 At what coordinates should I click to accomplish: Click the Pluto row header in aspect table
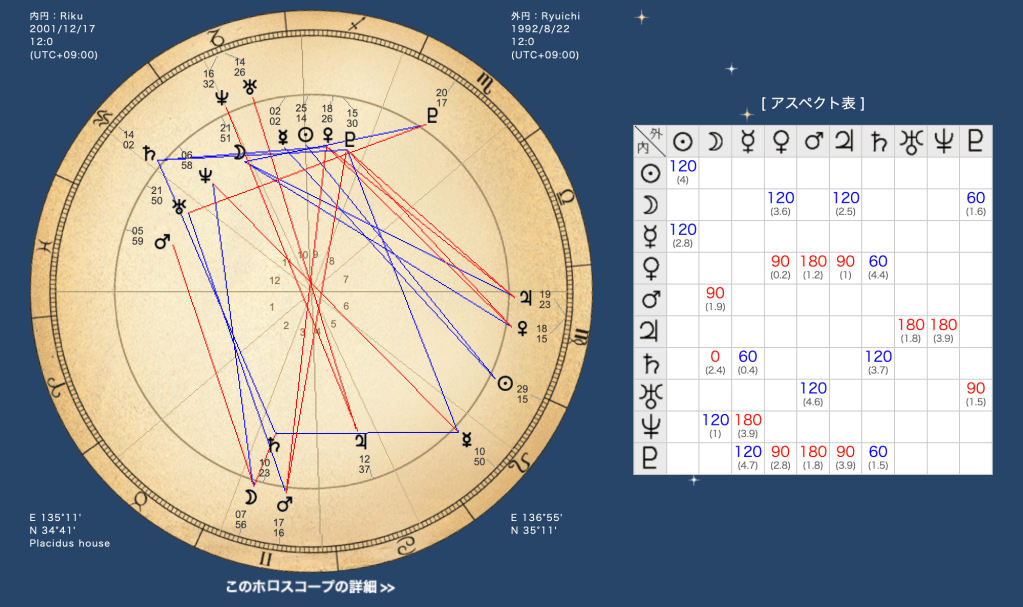coord(650,458)
